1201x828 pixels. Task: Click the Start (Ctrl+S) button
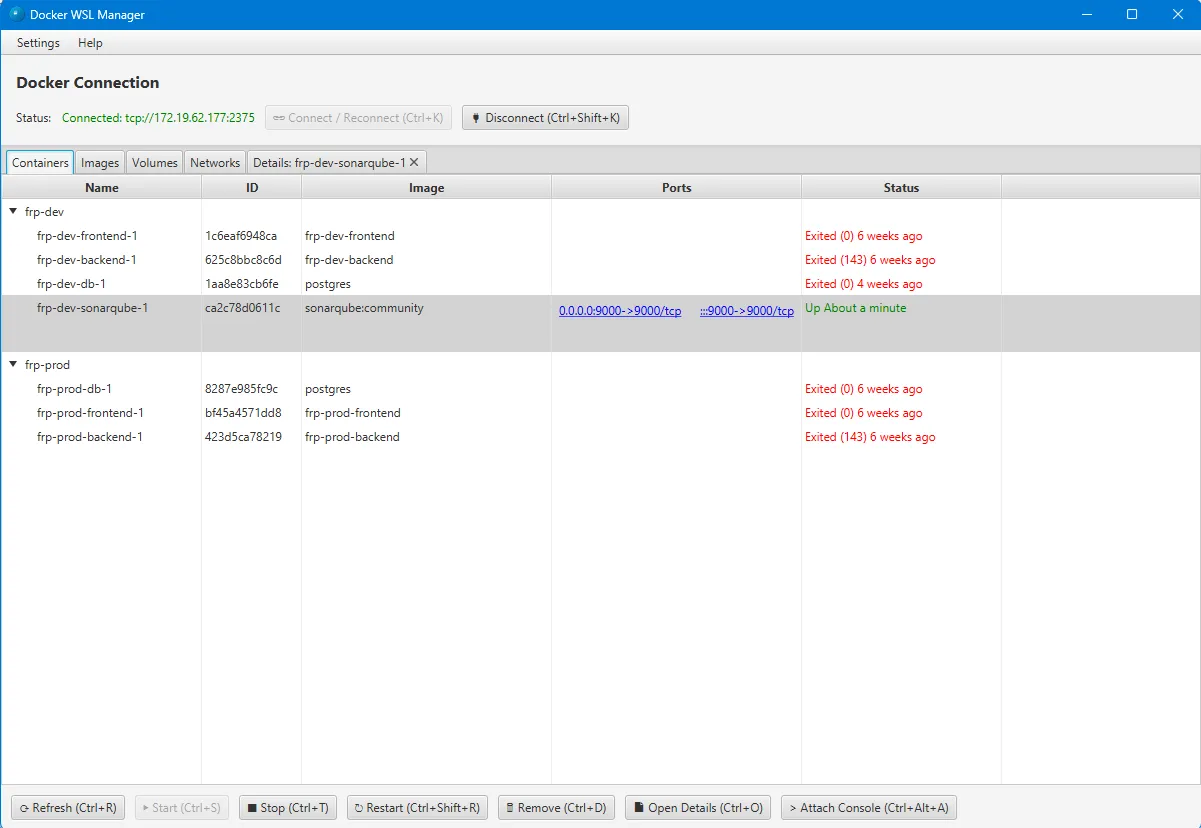coord(182,808)
